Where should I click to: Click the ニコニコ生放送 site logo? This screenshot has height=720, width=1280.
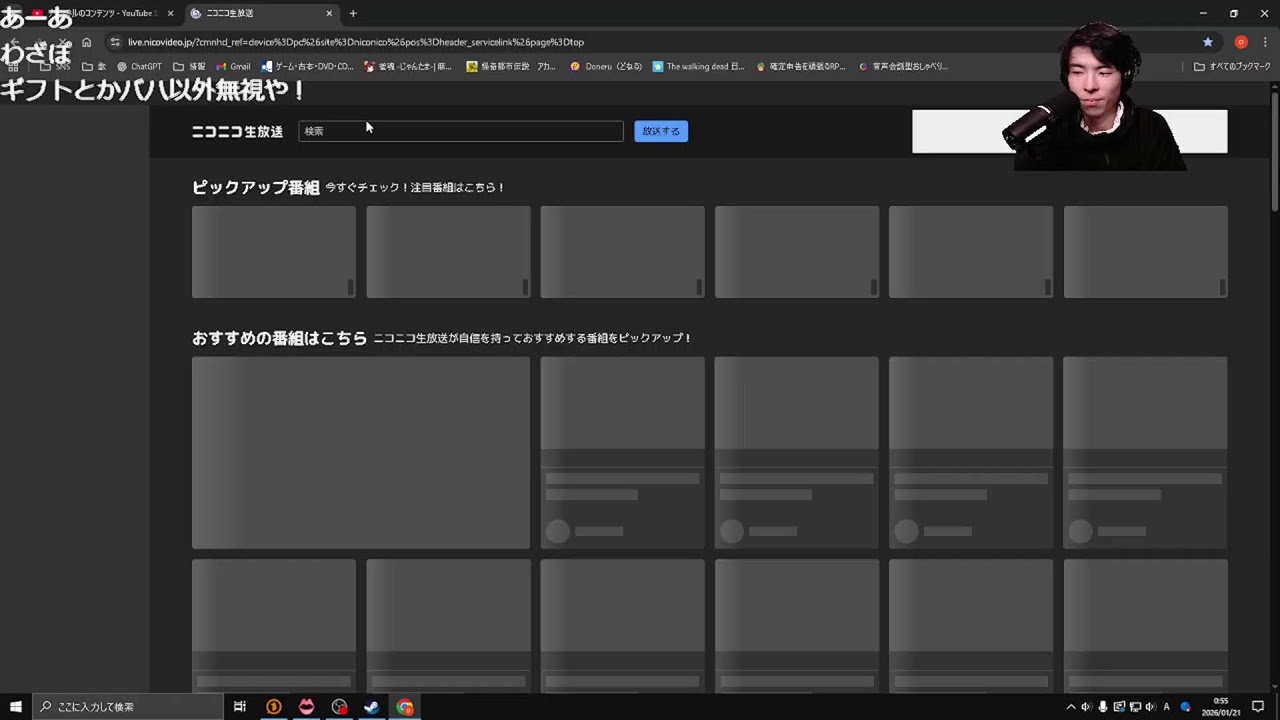[x=237, y=131]
